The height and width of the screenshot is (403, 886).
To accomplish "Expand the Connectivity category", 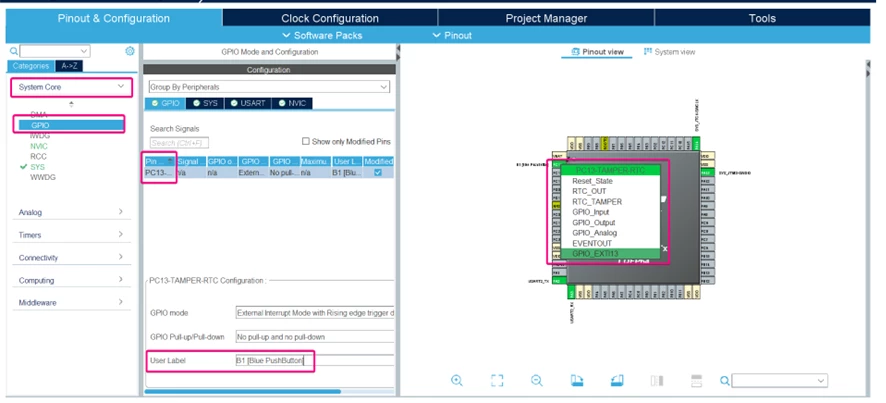I will [x=71, y=257].
